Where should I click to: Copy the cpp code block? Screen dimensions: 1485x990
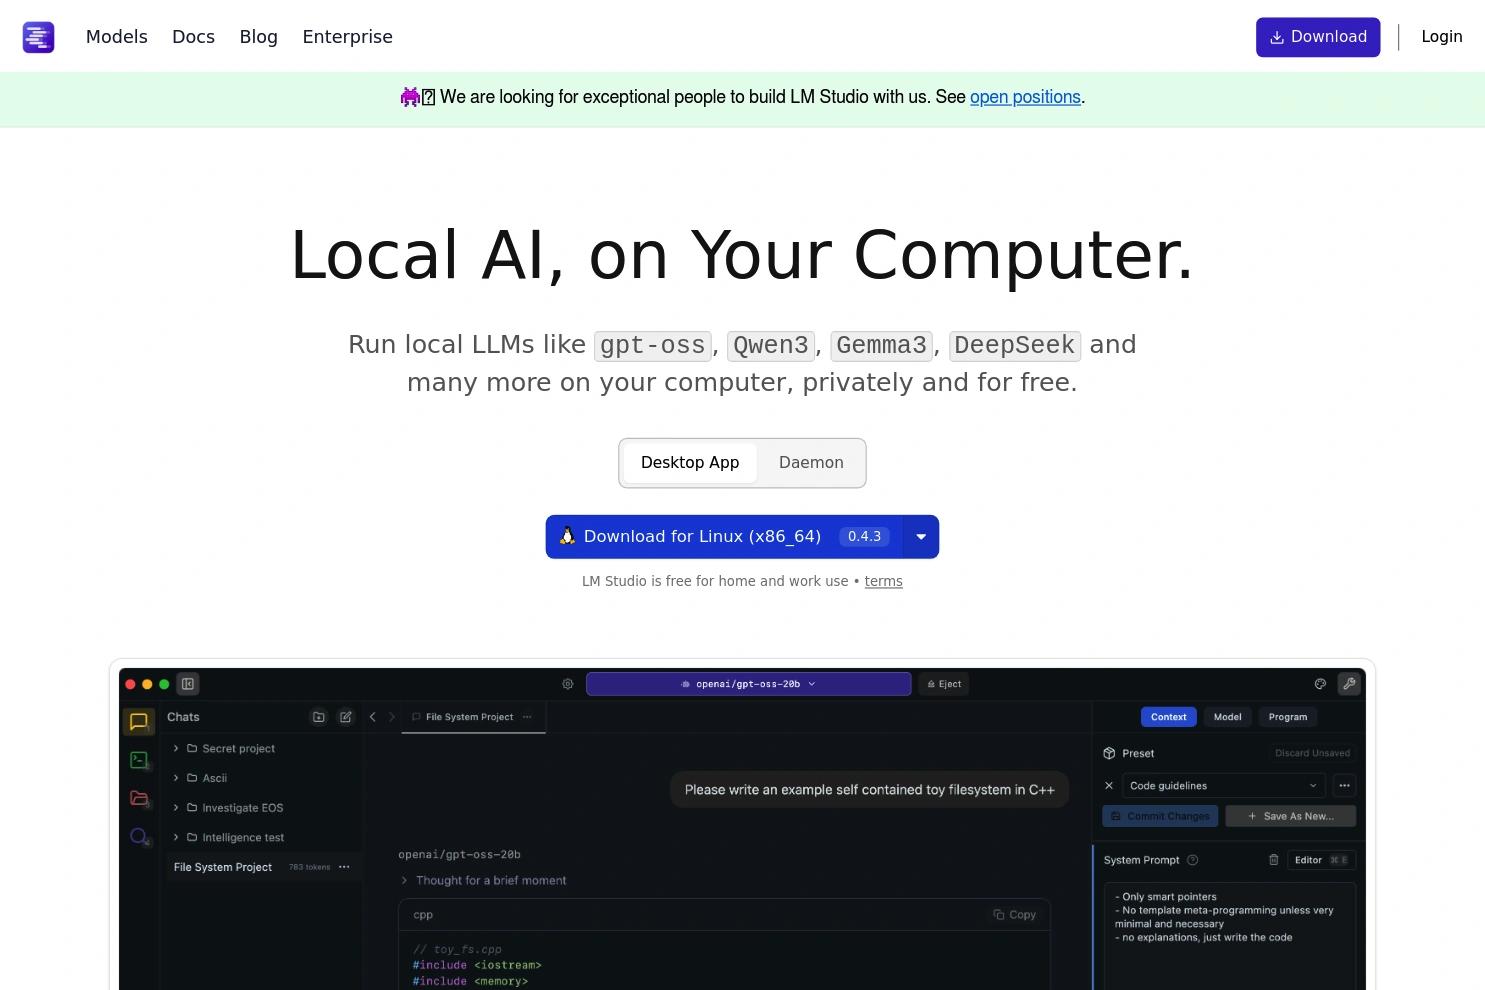pyautogui.click(x=1014, y=915)
